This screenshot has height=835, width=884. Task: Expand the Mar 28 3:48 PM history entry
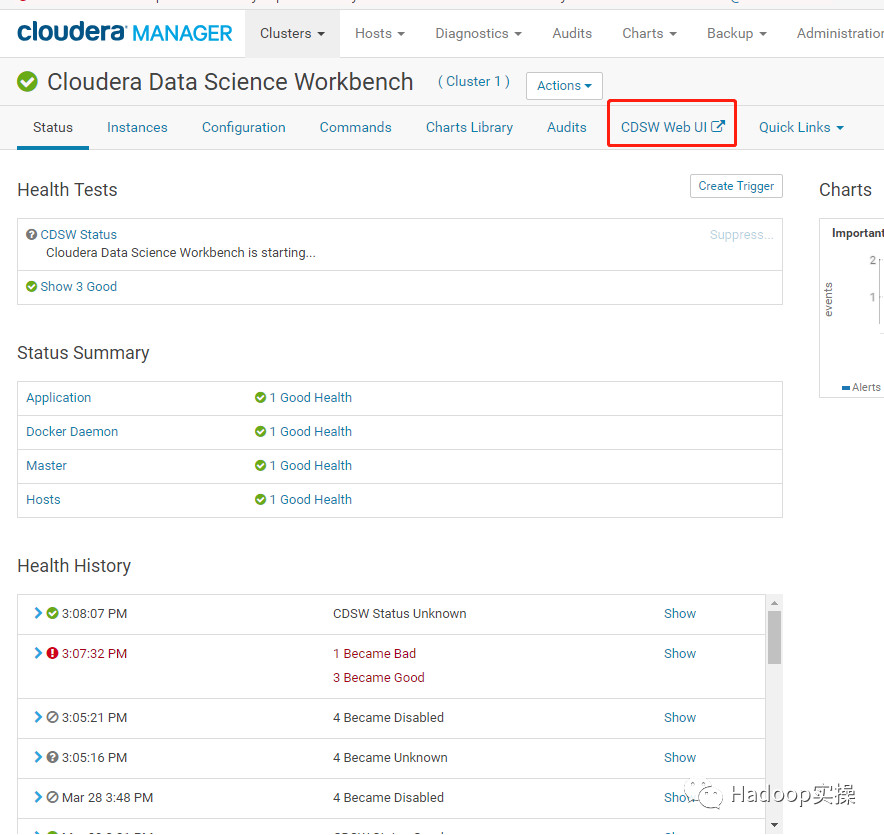click(x=38, y=797)
